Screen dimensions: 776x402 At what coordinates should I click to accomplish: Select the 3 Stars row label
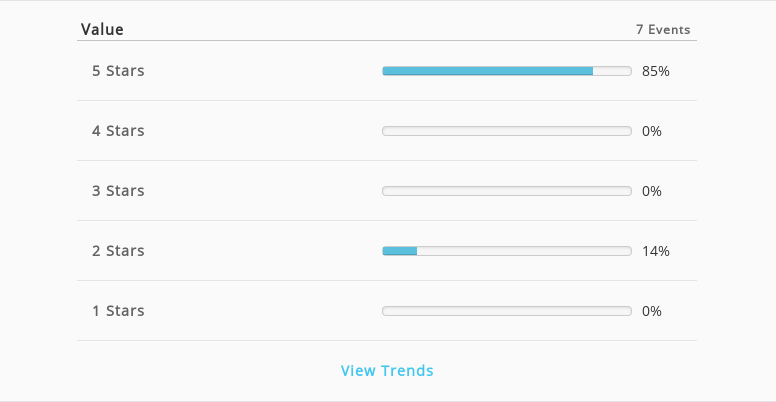coord(118,191)
